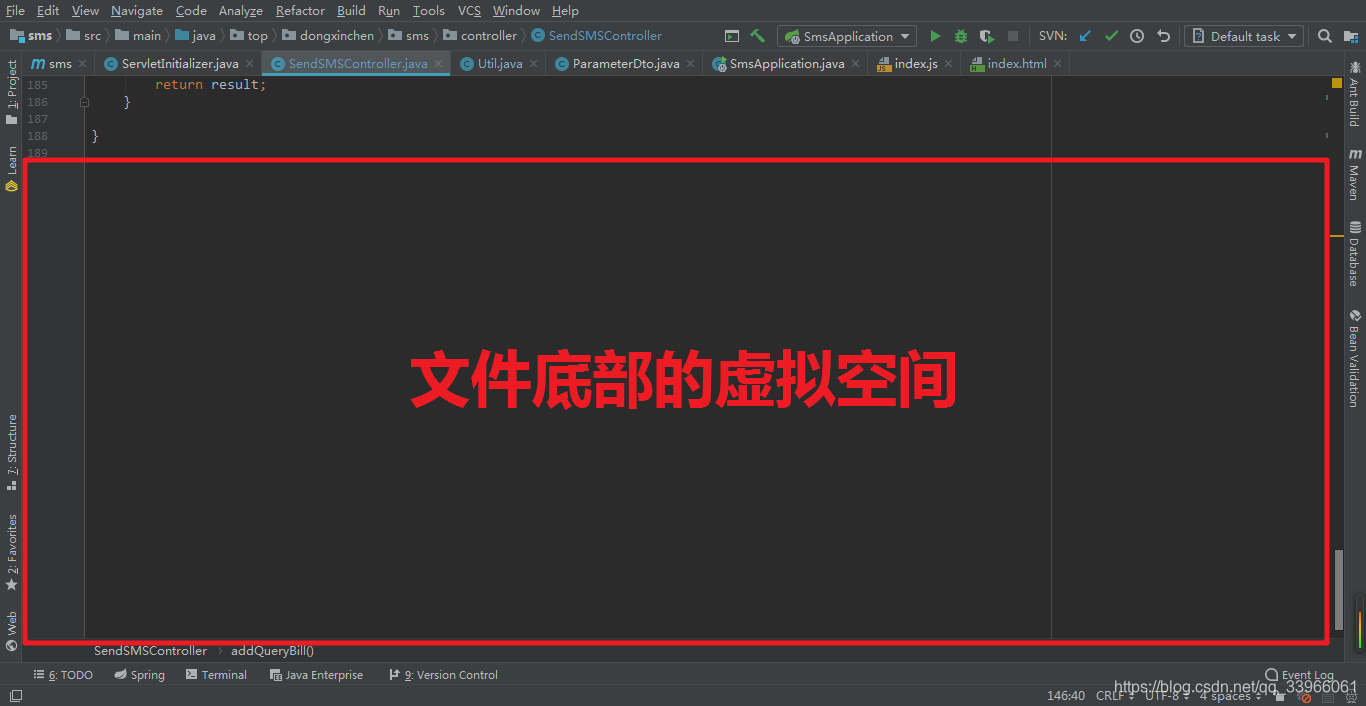
Task: Change line separator CRLF in status bar
Action: [1115, 695]
